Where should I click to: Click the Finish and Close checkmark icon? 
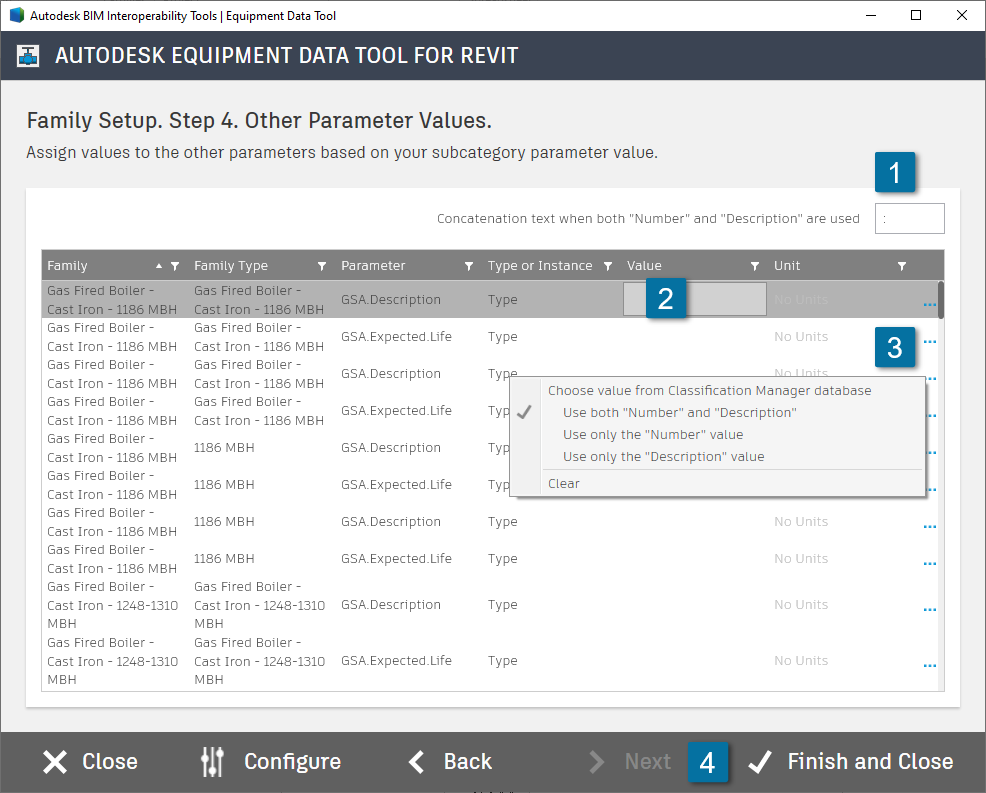point(761,761)
